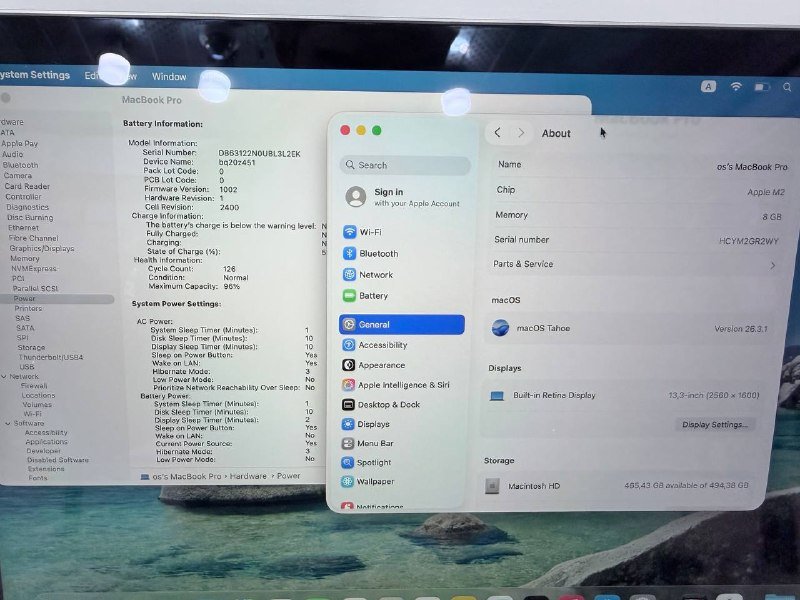Screen dimensions: 800x600
Task: Select Fibre Channel in System Information sidebar
Action: pos(34,238)
